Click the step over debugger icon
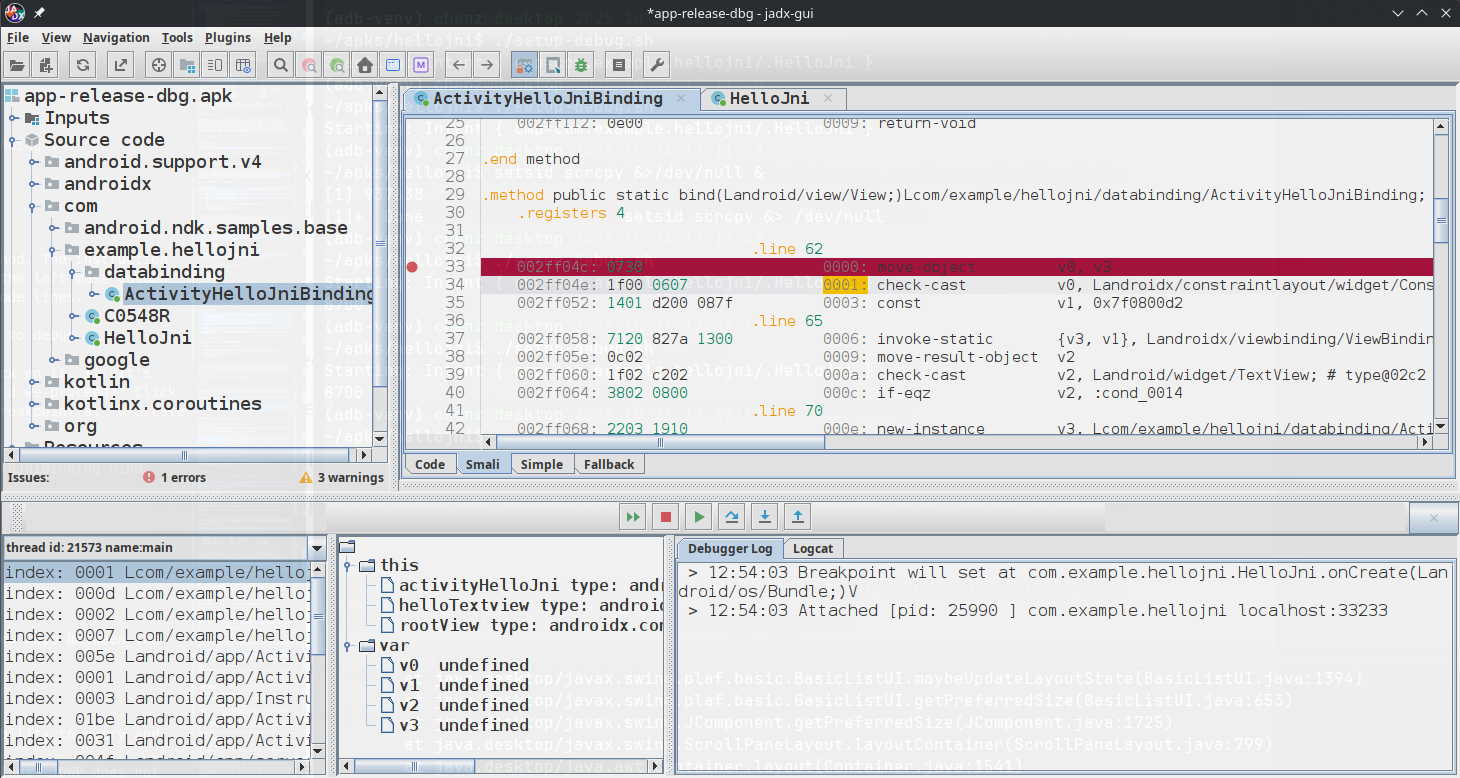Image resolution: width=1460 pixels, height=778 pixels. pyautogui.click(x=732, y=517)
